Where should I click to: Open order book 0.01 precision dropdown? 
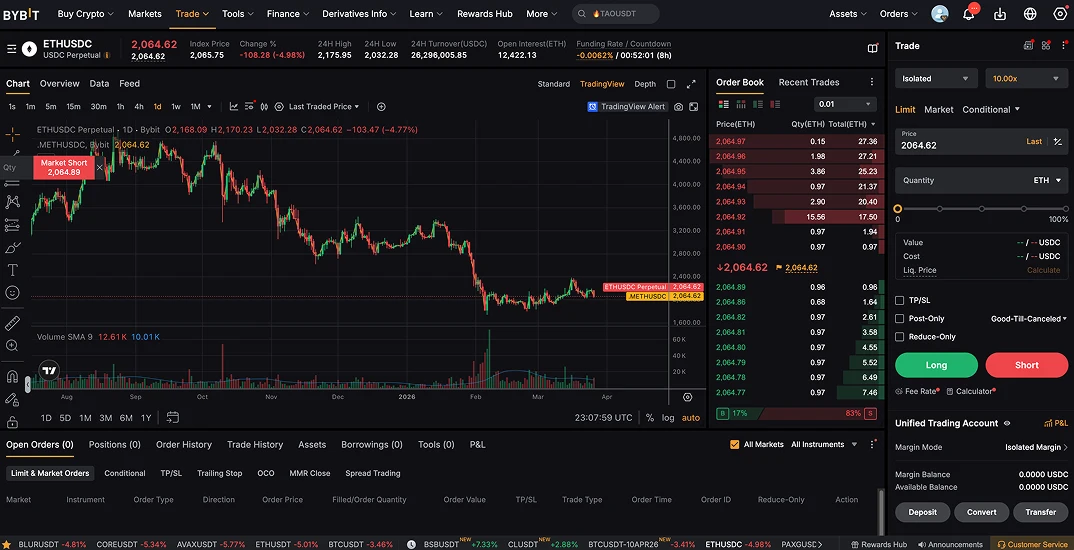pos(845,104)
